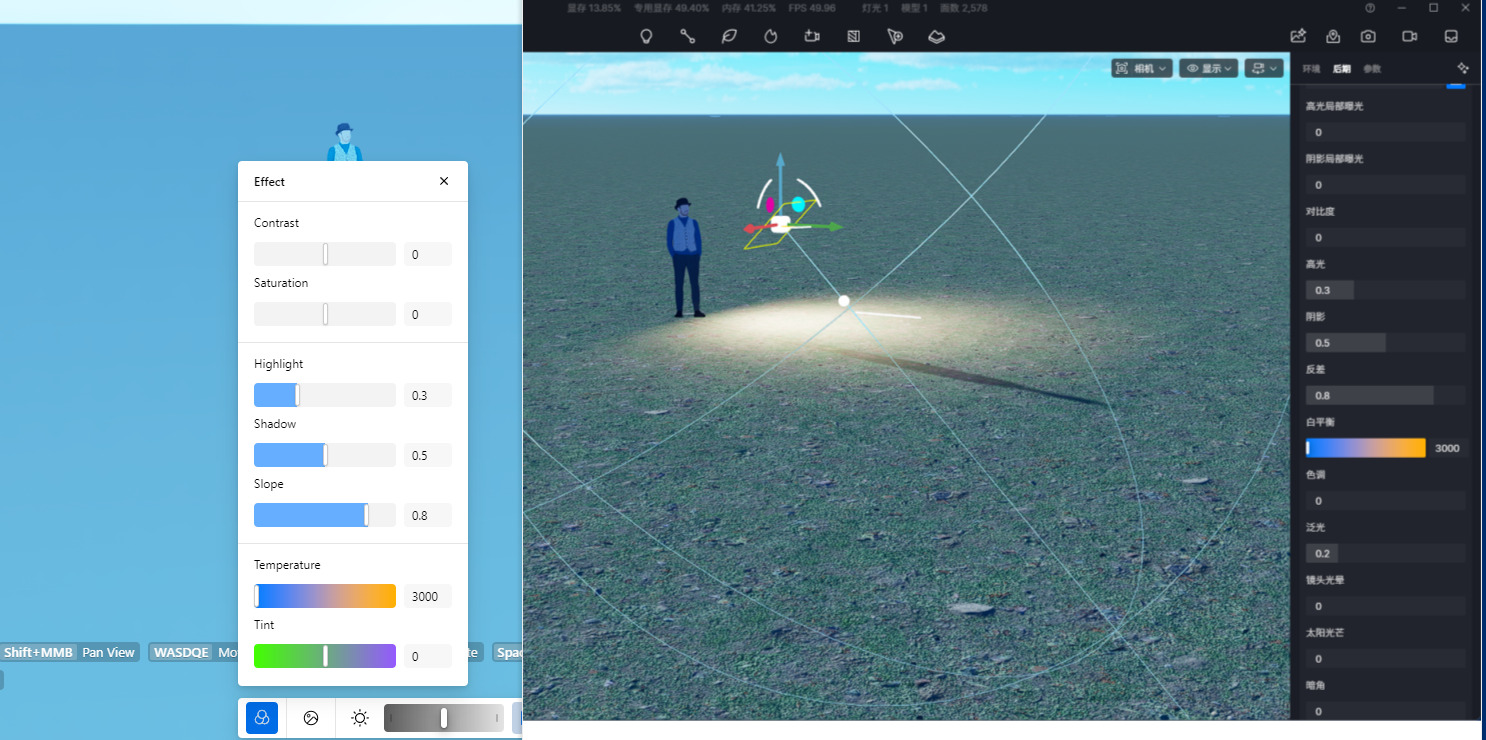
Task: Click the Temperature gradient slider
Action: (x=325, y=596)
